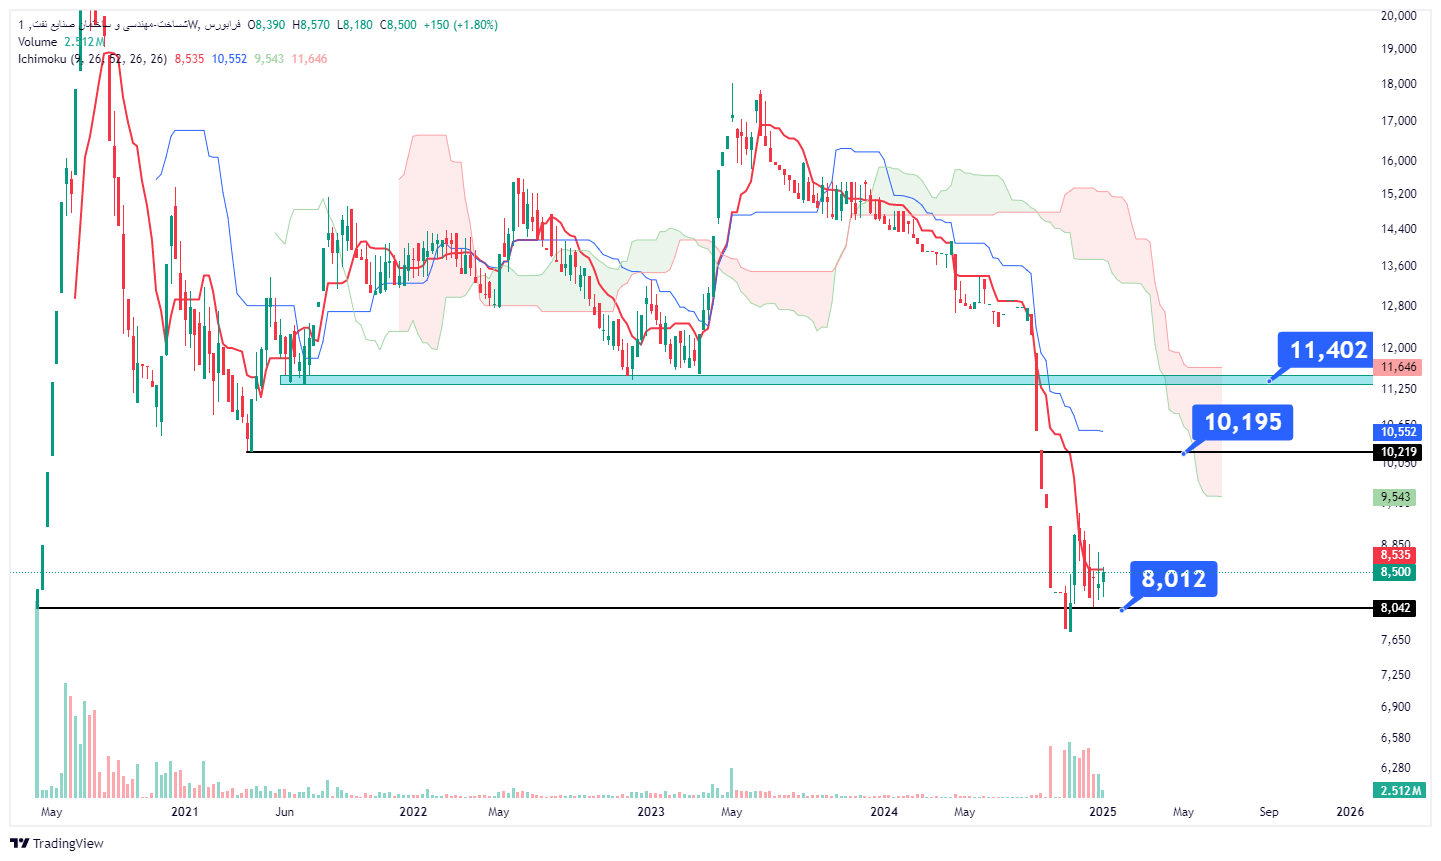Click the 2026 label on time axis
1441x861 pixels.
(1350, 812)
